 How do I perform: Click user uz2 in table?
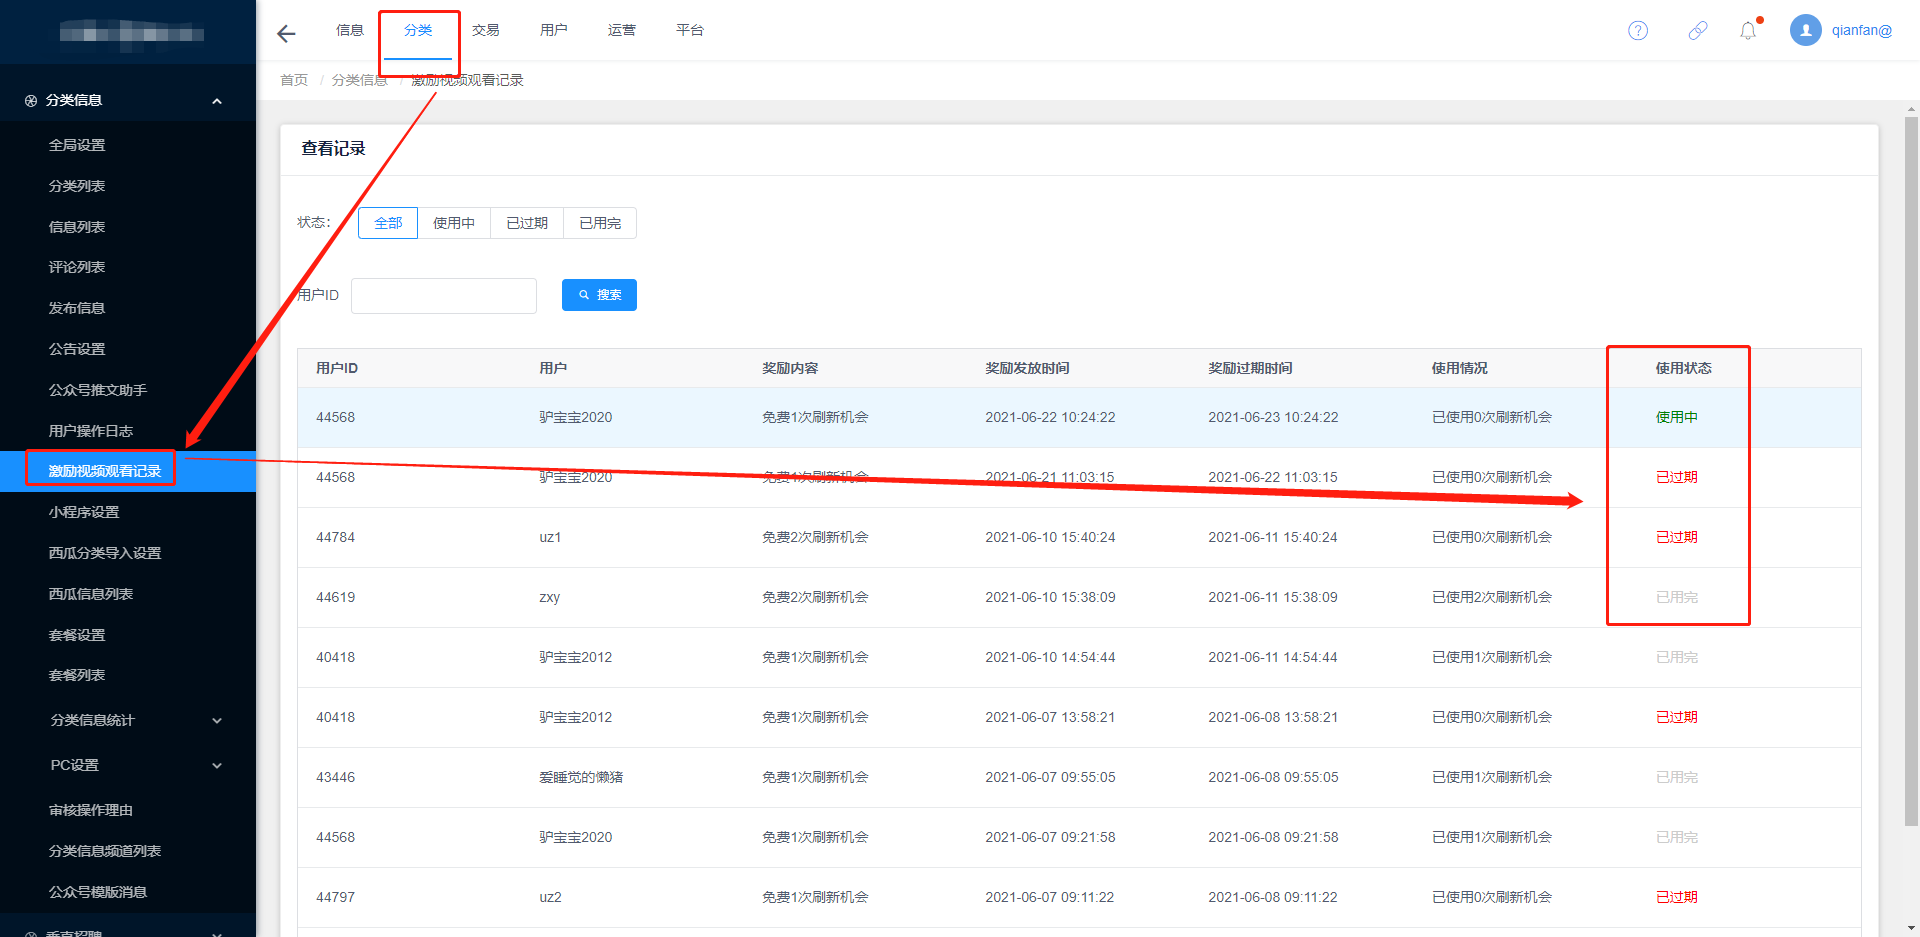click(550, 897)
